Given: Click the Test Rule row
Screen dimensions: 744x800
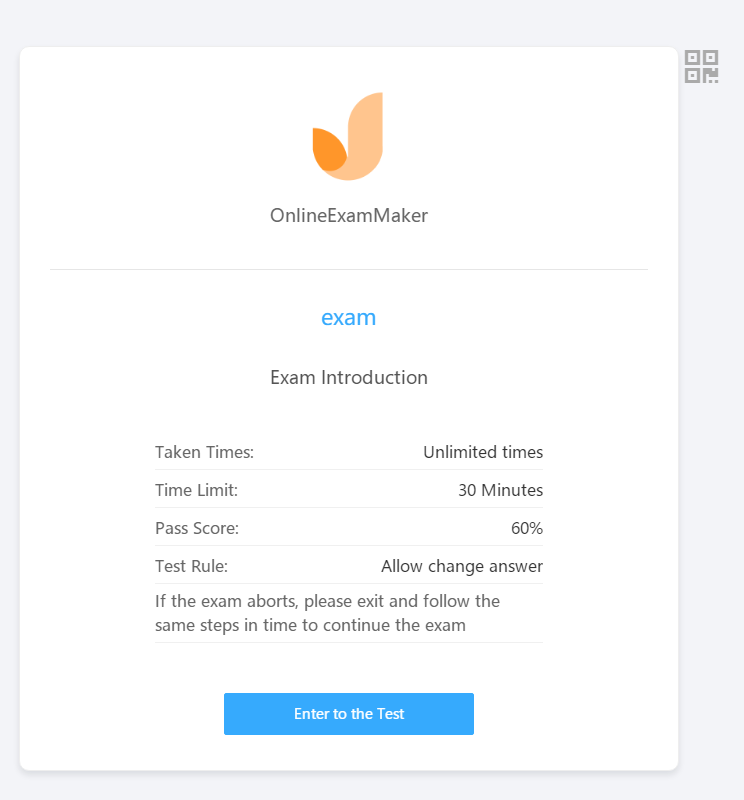Looking at the screenshot, I should click(349, 566).
